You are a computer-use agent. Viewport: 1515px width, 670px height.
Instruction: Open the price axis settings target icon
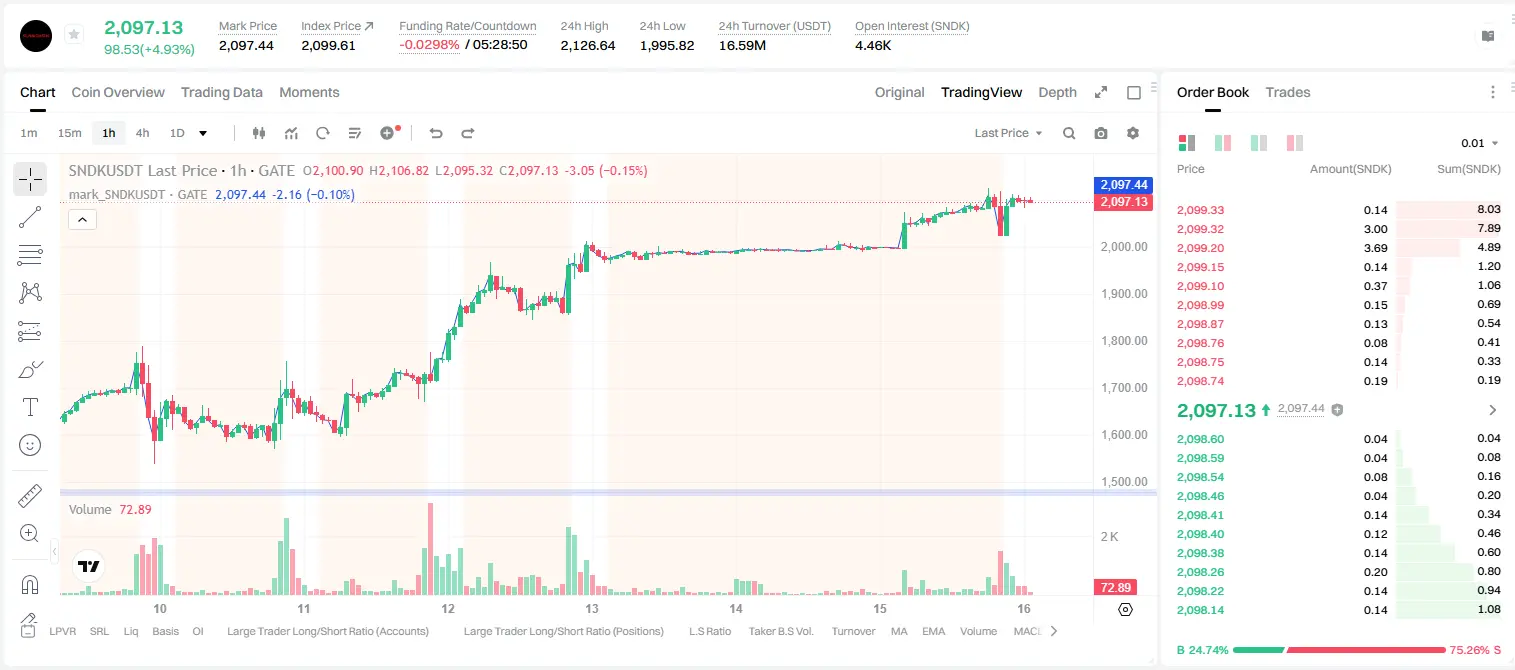[1125, 609]
